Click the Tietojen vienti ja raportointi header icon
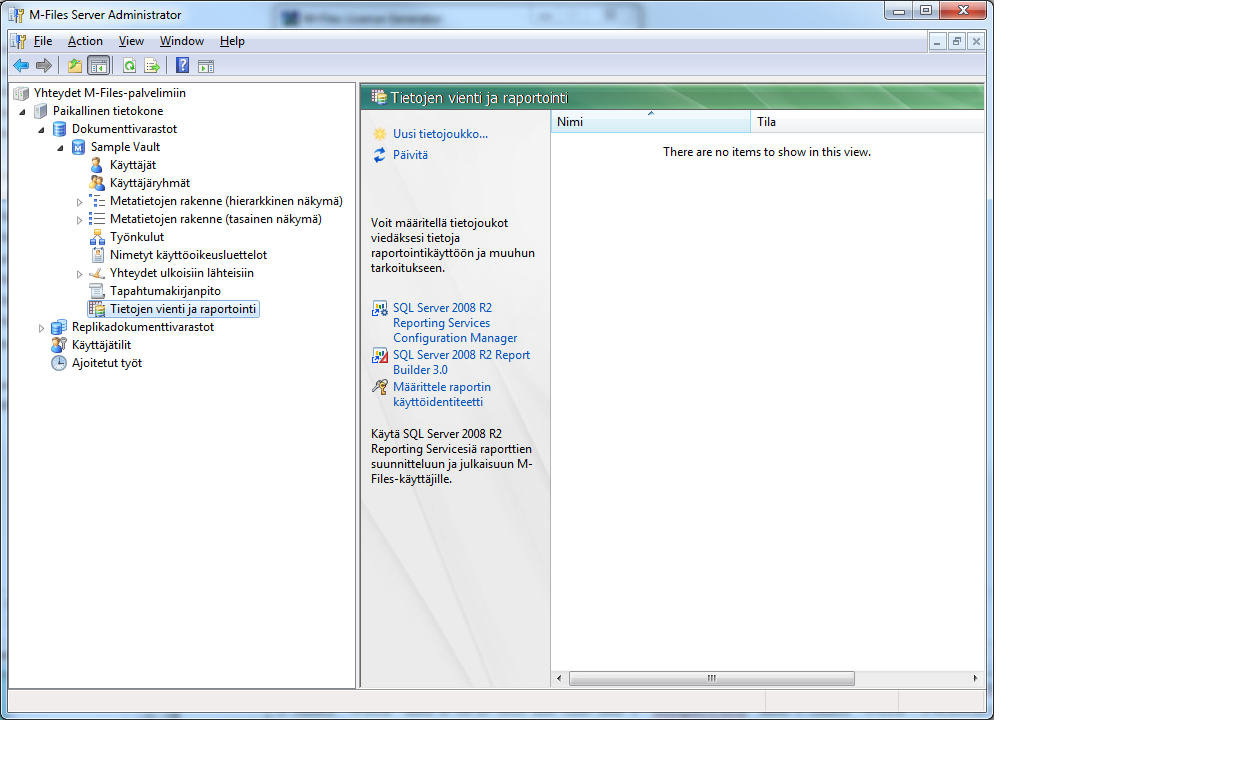The image size is (1255, 757). 379,97
